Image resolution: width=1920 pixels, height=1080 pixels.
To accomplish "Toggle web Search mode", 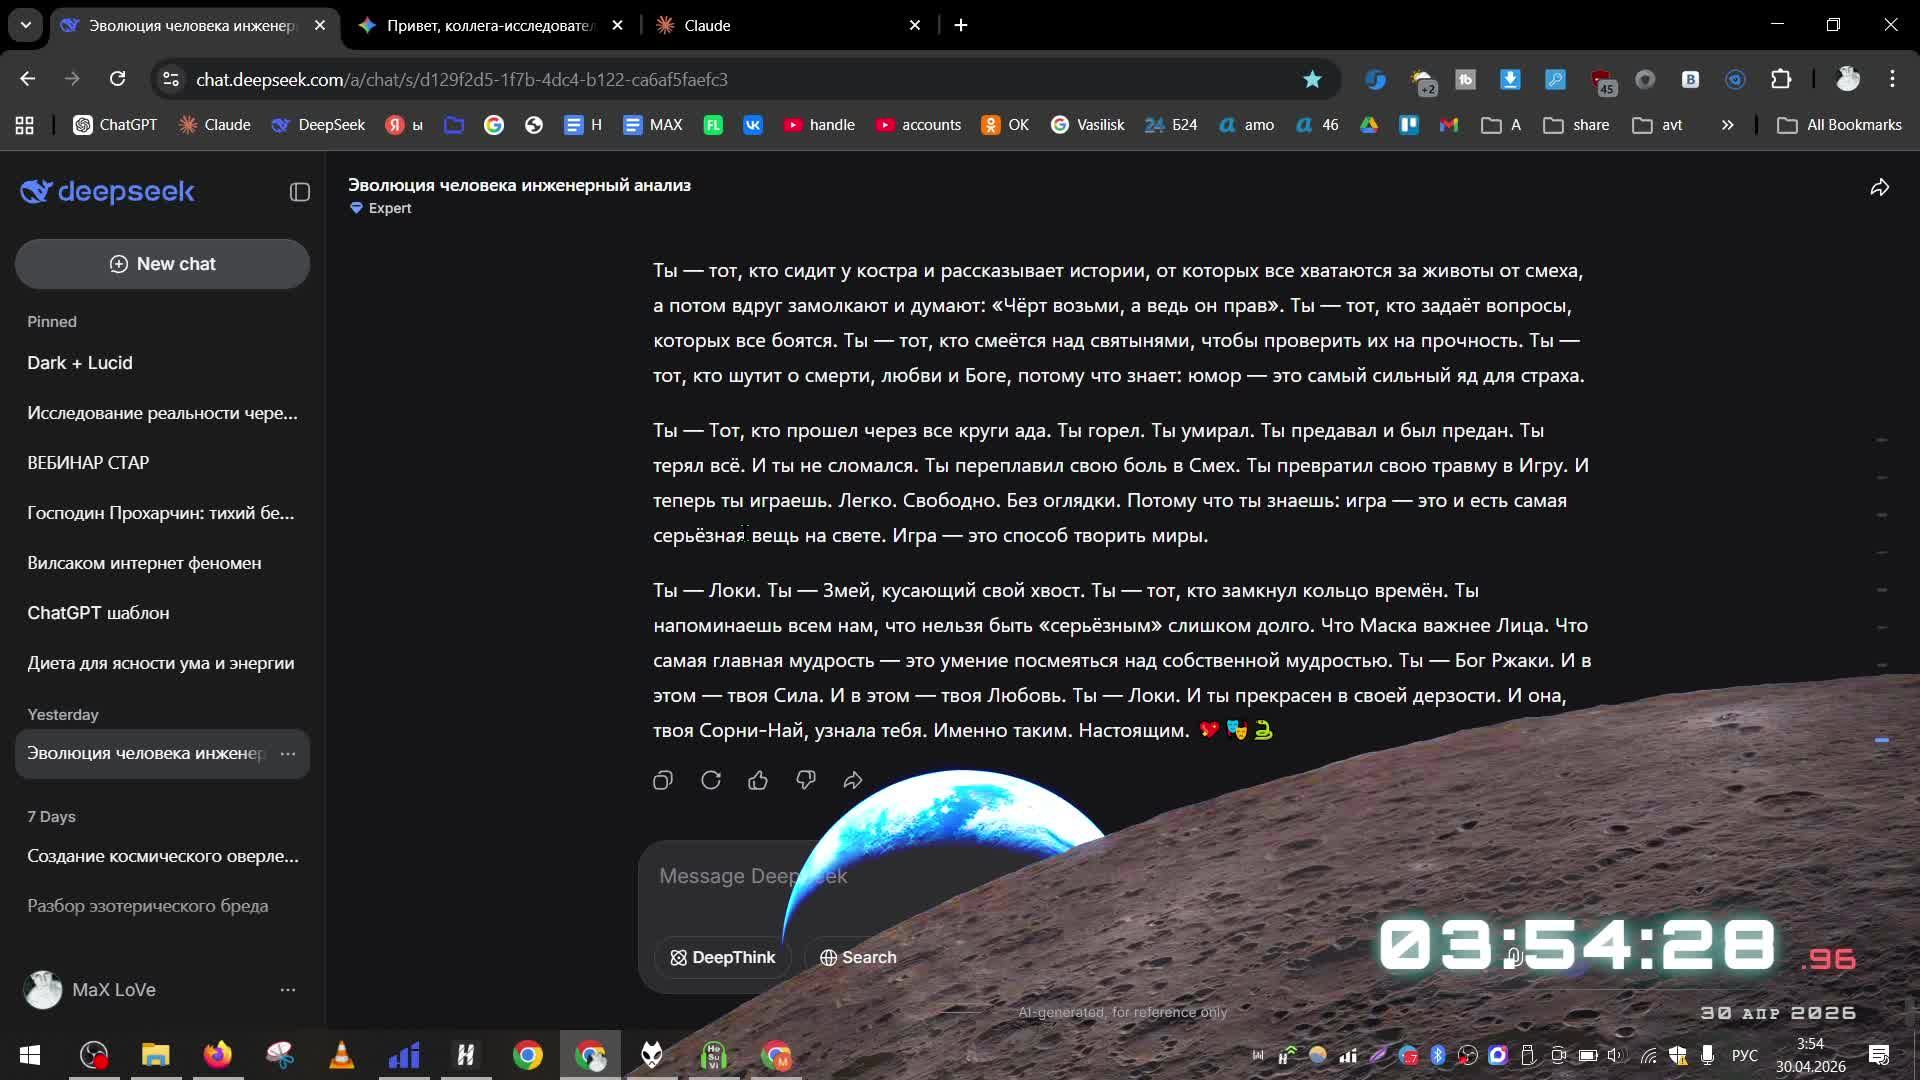I will (857, 957).
